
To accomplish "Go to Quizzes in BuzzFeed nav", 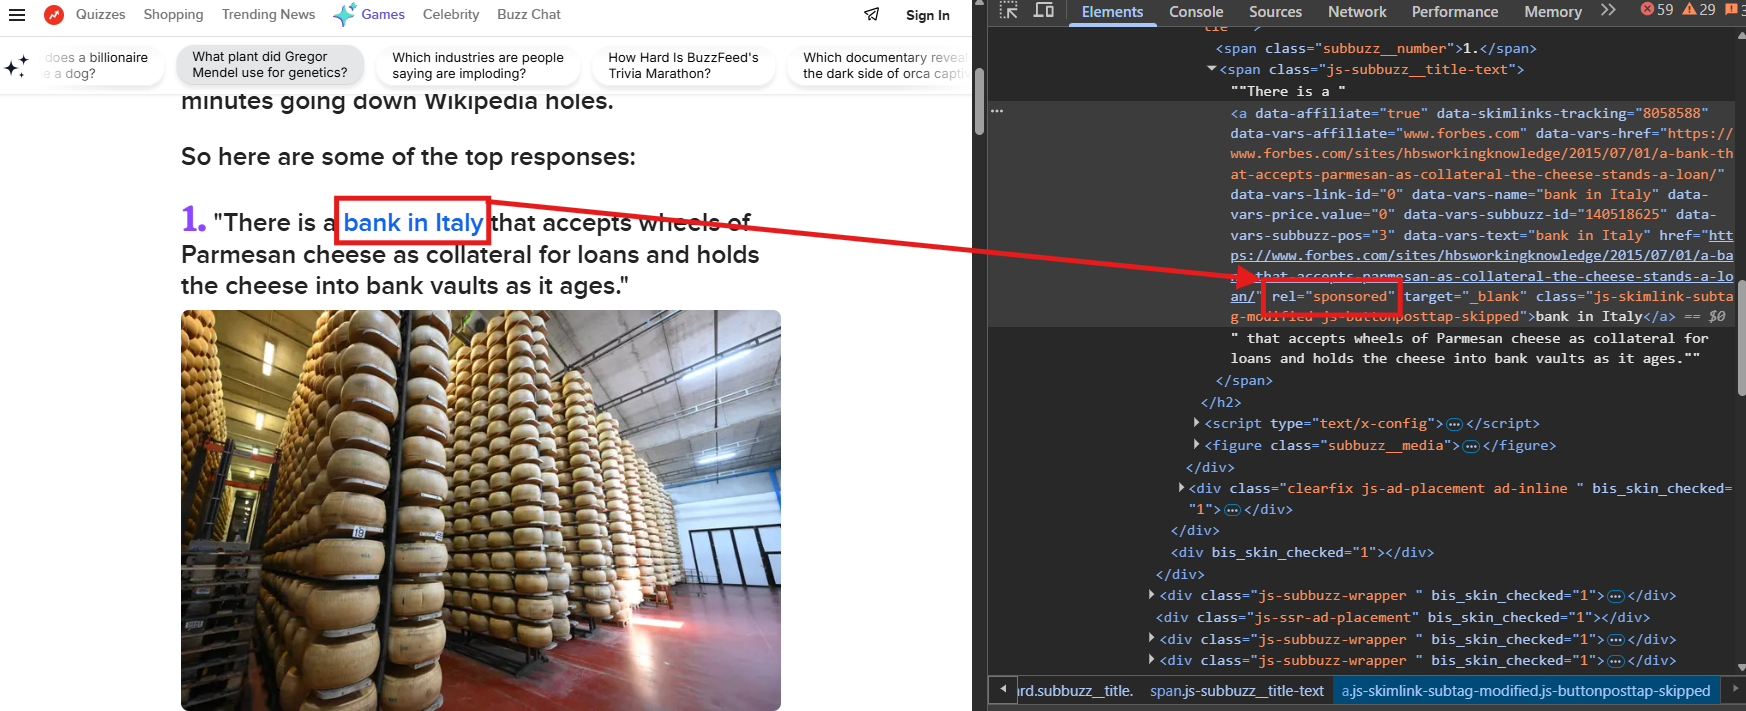I will click(101, 14).
